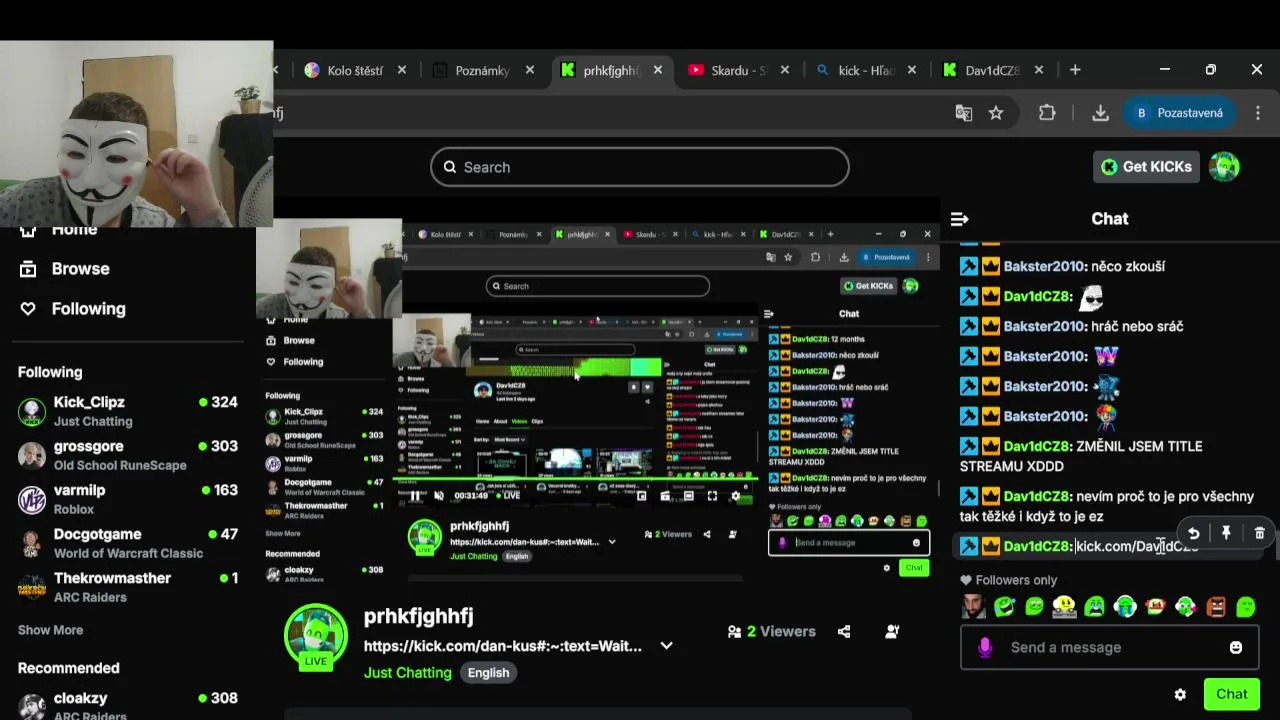The image size is (1280, 720).
Task: Click the yellow DJ emote in emote row
Action: pyautogui.click(x=1065, y=606)
